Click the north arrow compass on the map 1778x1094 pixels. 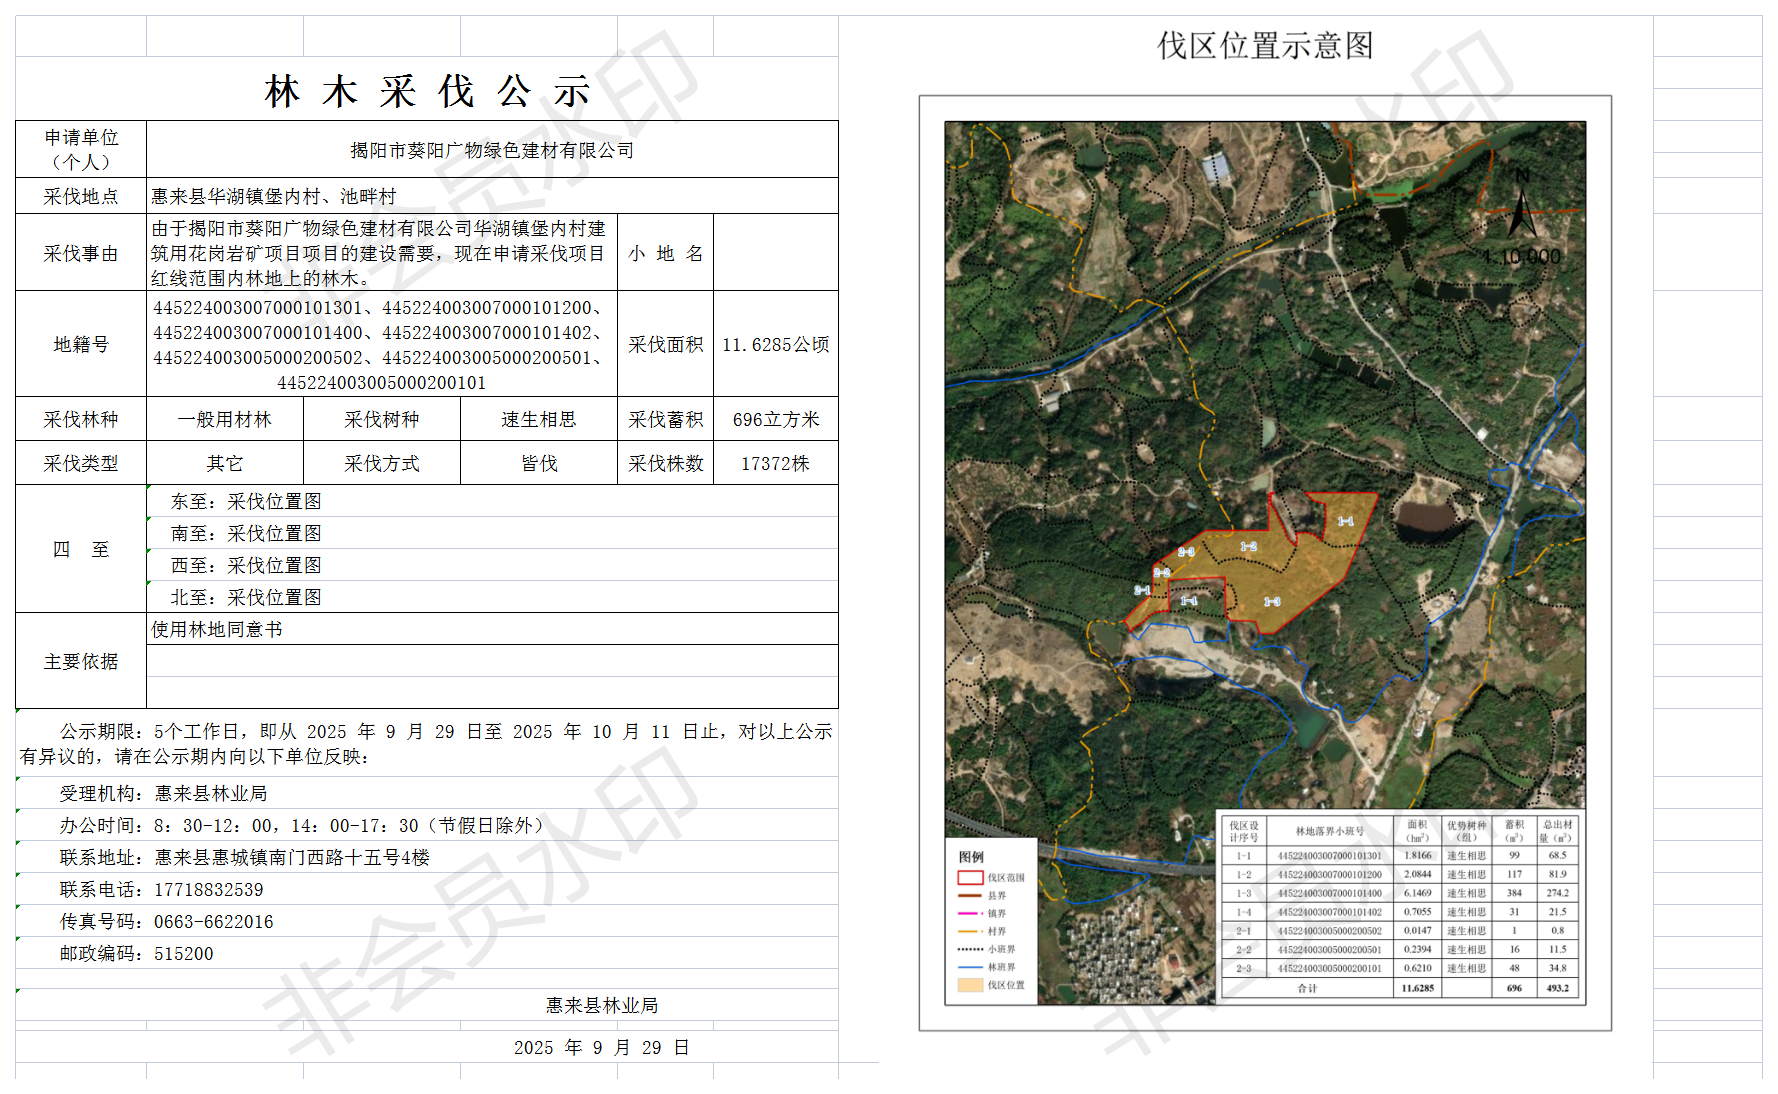coord(1521,212)
